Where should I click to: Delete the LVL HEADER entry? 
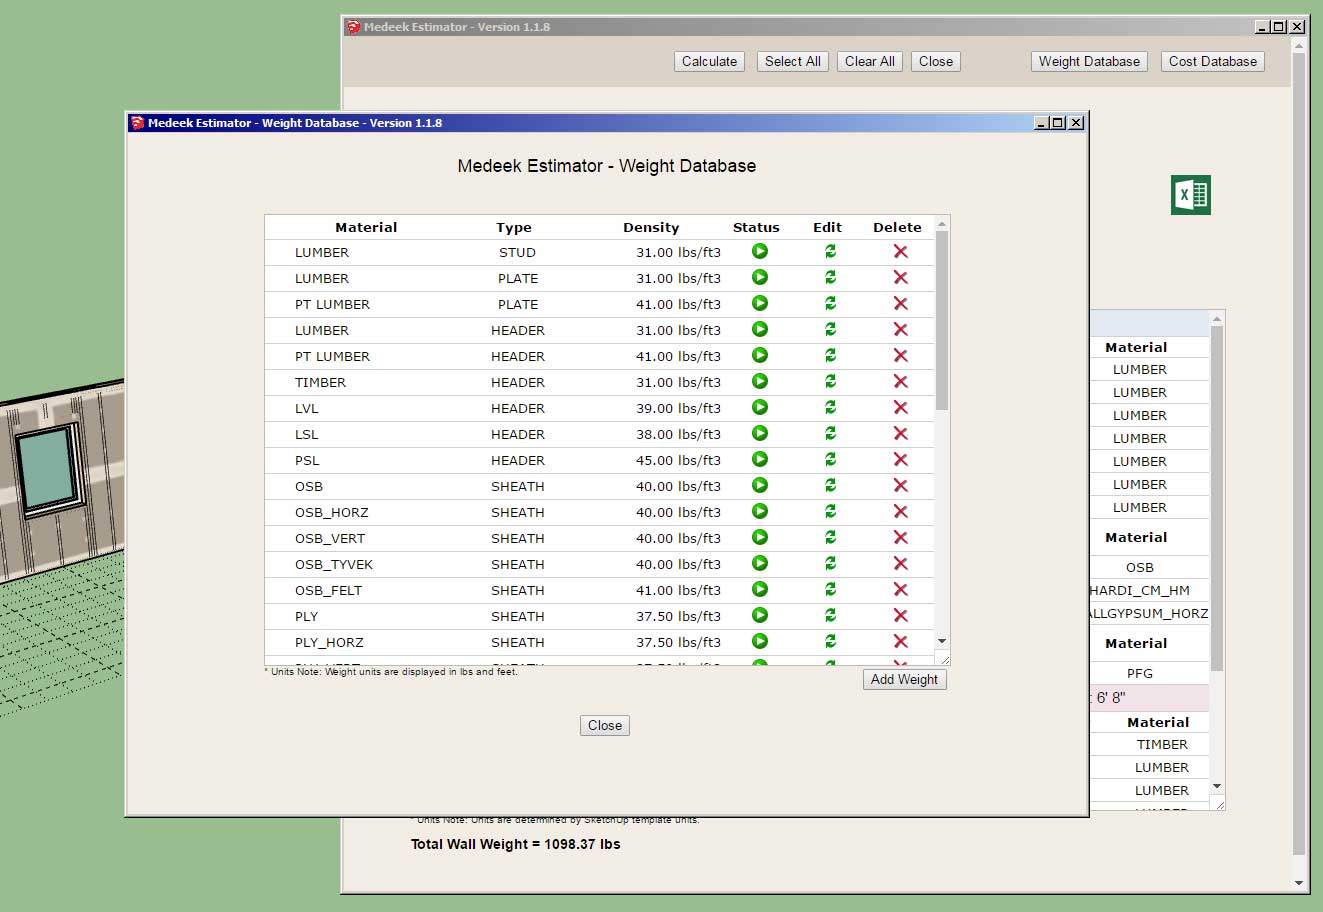[900, 408]
